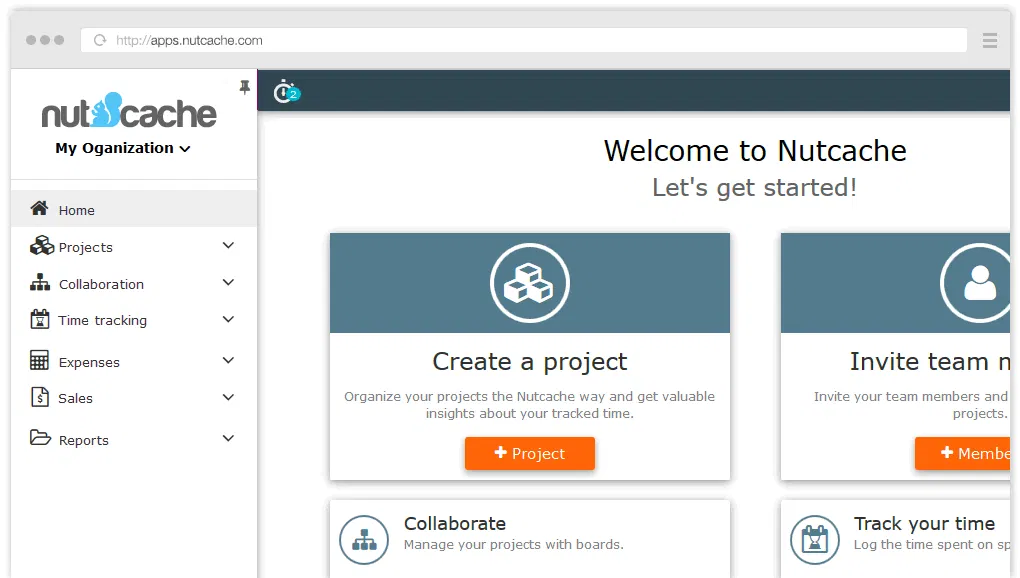This screenshot has width=1020, height=578.
Task: Click the Expenses calculator icon
Action: (x=40, y=360)
